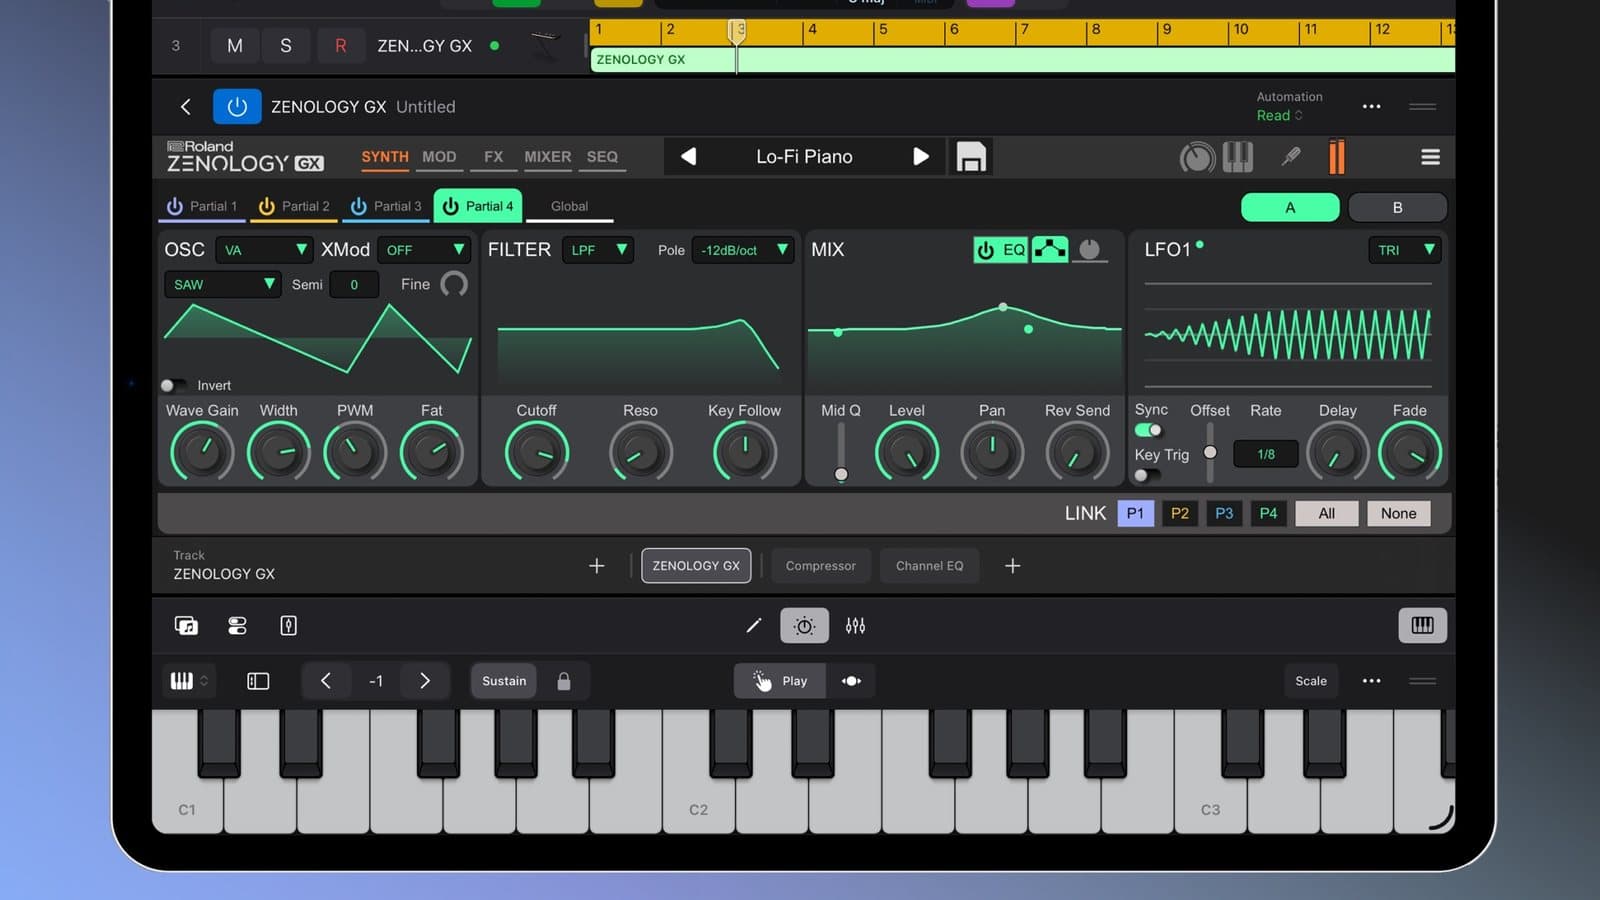Switch to the MOD tab
The width and height of the screenshot is (1600, 900).
[x=439, y=157]
